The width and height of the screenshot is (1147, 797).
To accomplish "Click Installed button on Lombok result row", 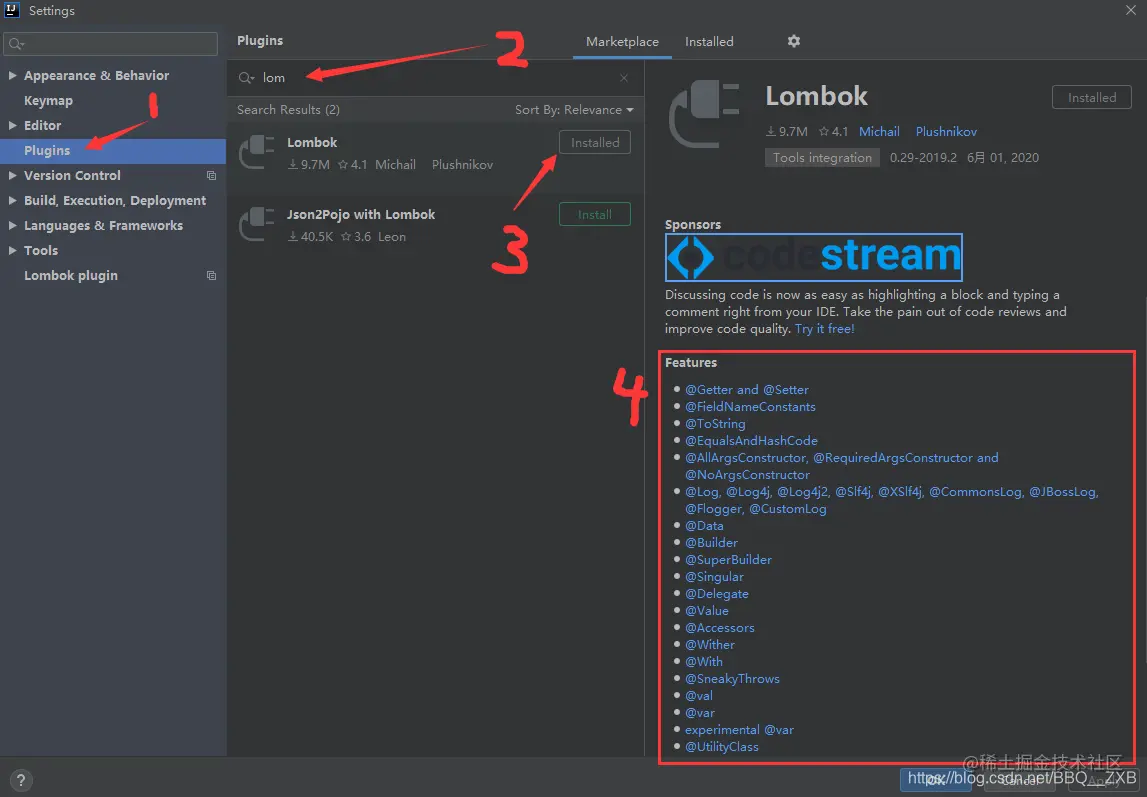I will 595,143.
